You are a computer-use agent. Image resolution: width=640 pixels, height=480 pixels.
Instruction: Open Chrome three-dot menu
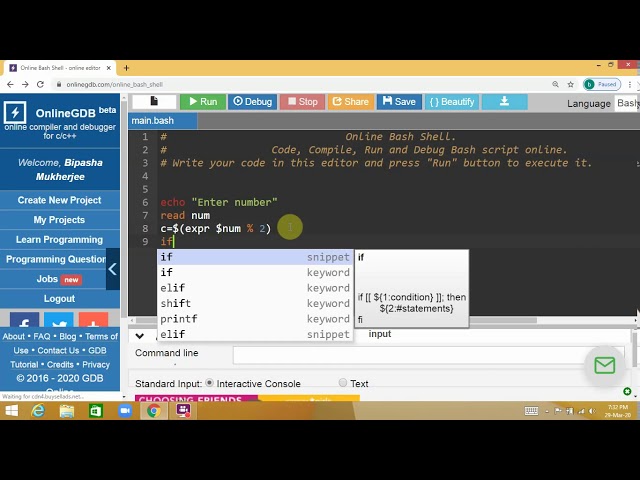(630, 84)
